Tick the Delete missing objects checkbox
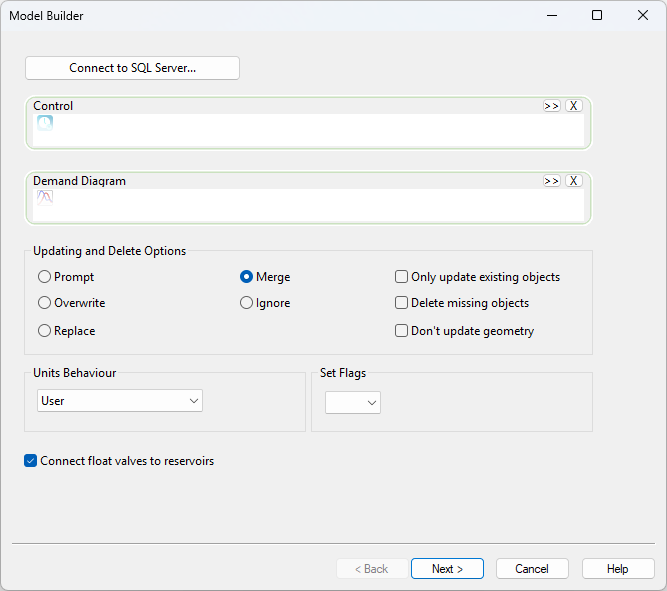 [402, 303]
